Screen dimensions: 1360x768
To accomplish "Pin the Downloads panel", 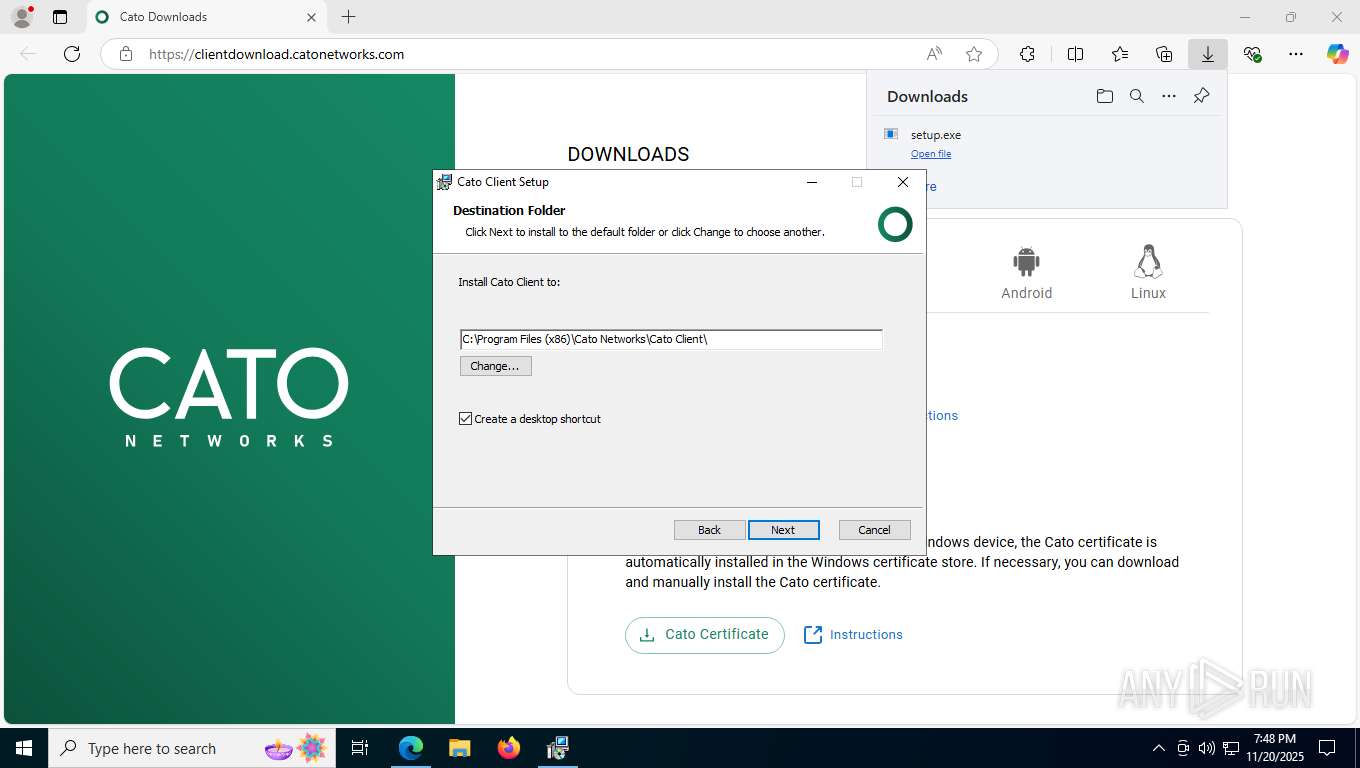I will (1201, 96).
